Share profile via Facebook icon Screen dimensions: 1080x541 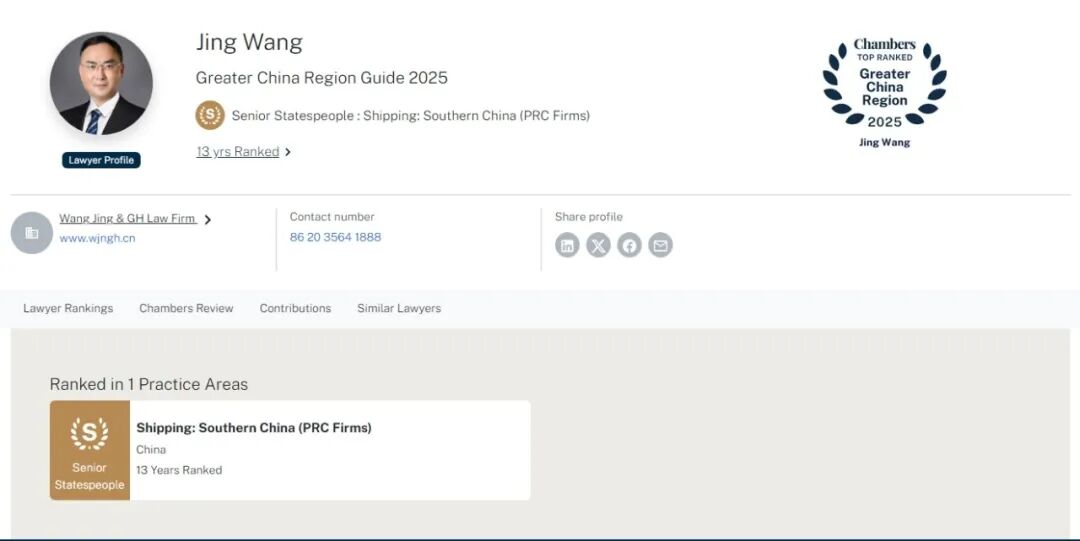coord(629,245)
